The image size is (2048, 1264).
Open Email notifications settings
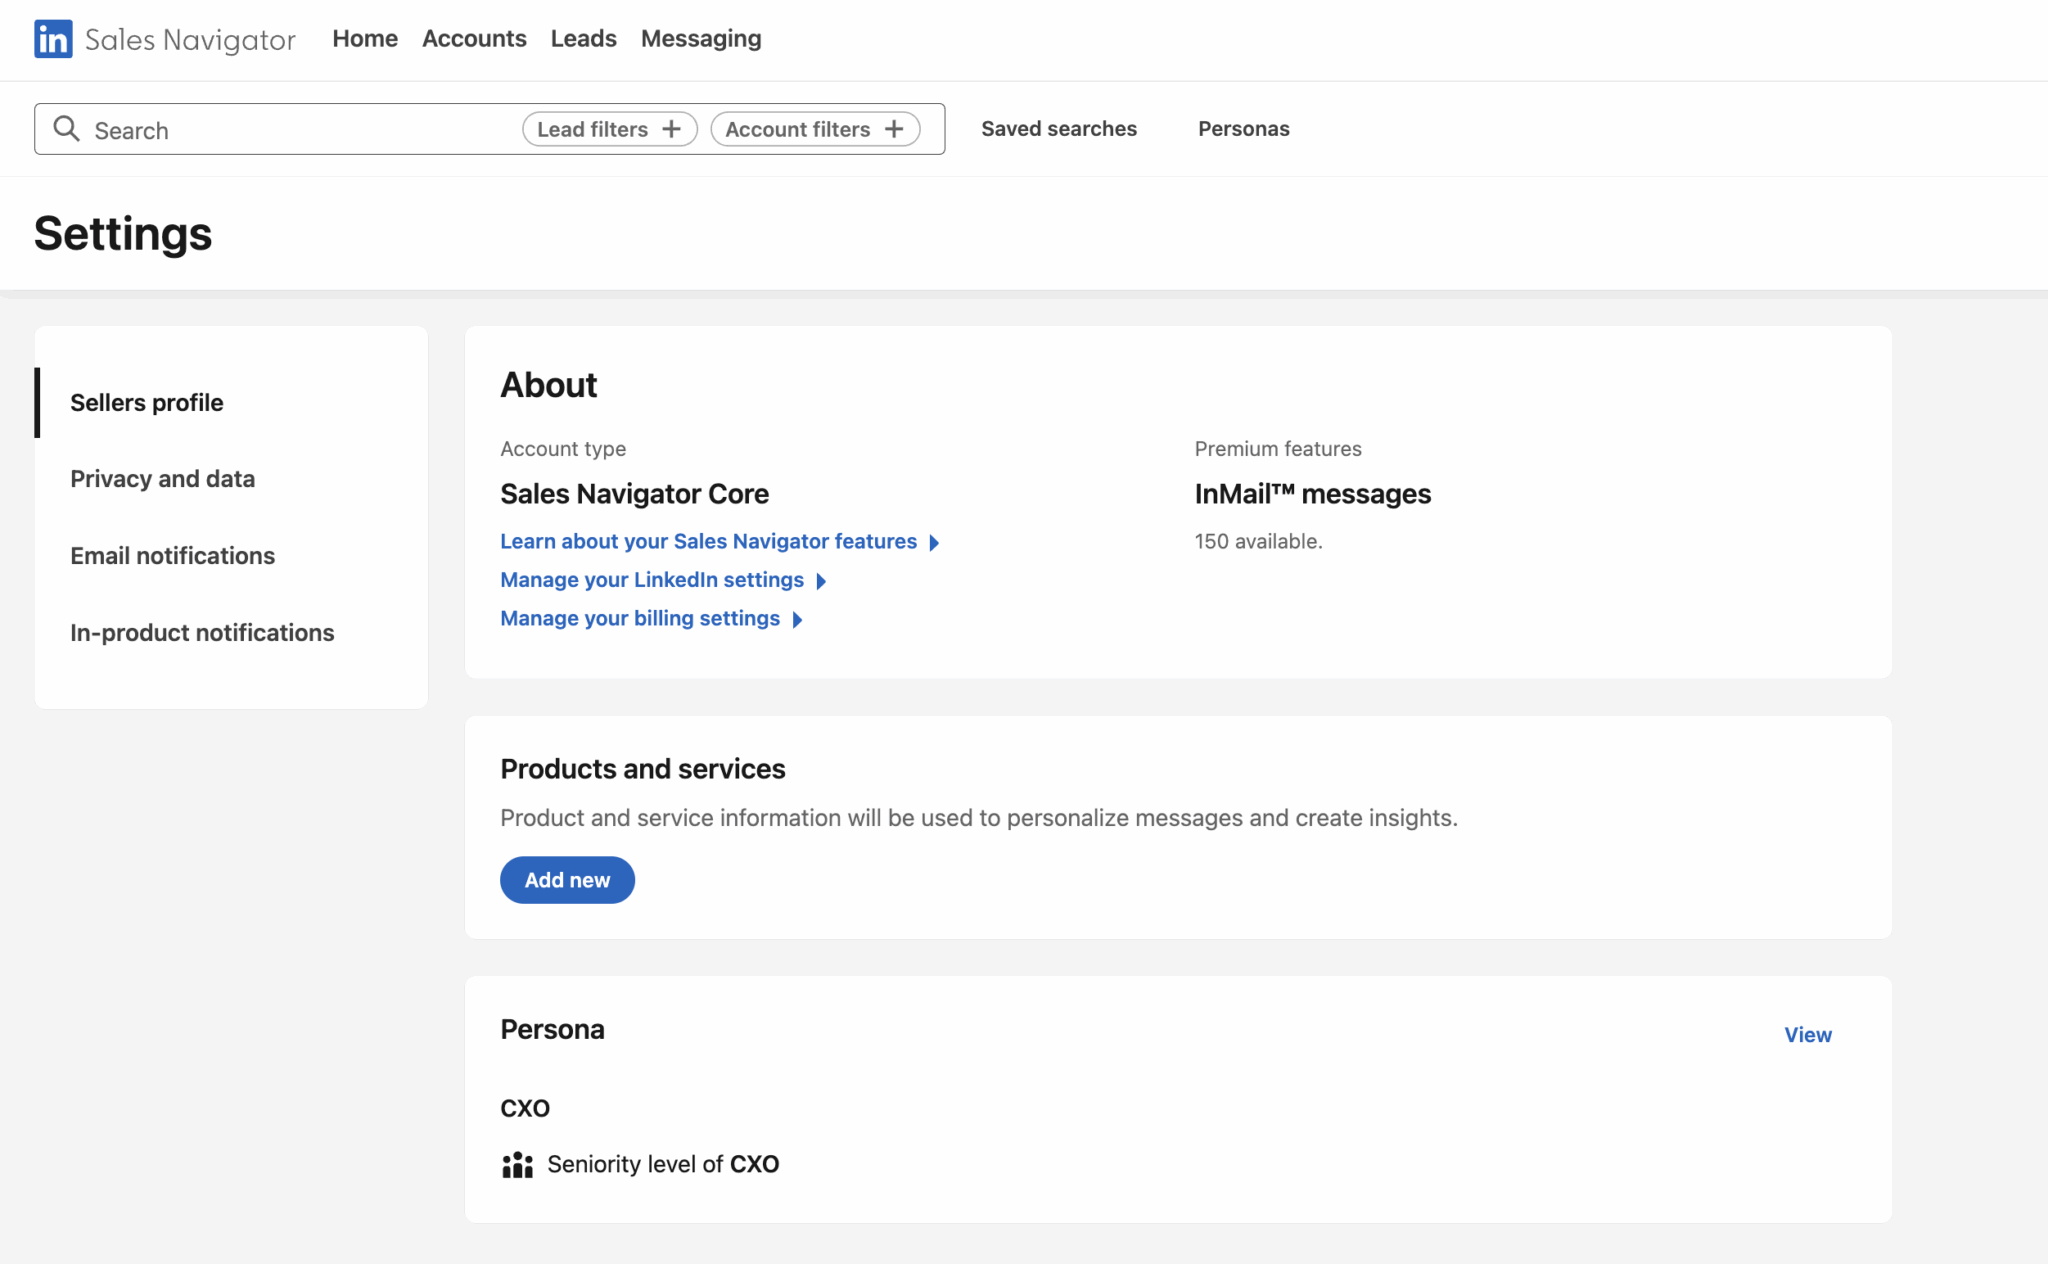(x=172, y=555)
